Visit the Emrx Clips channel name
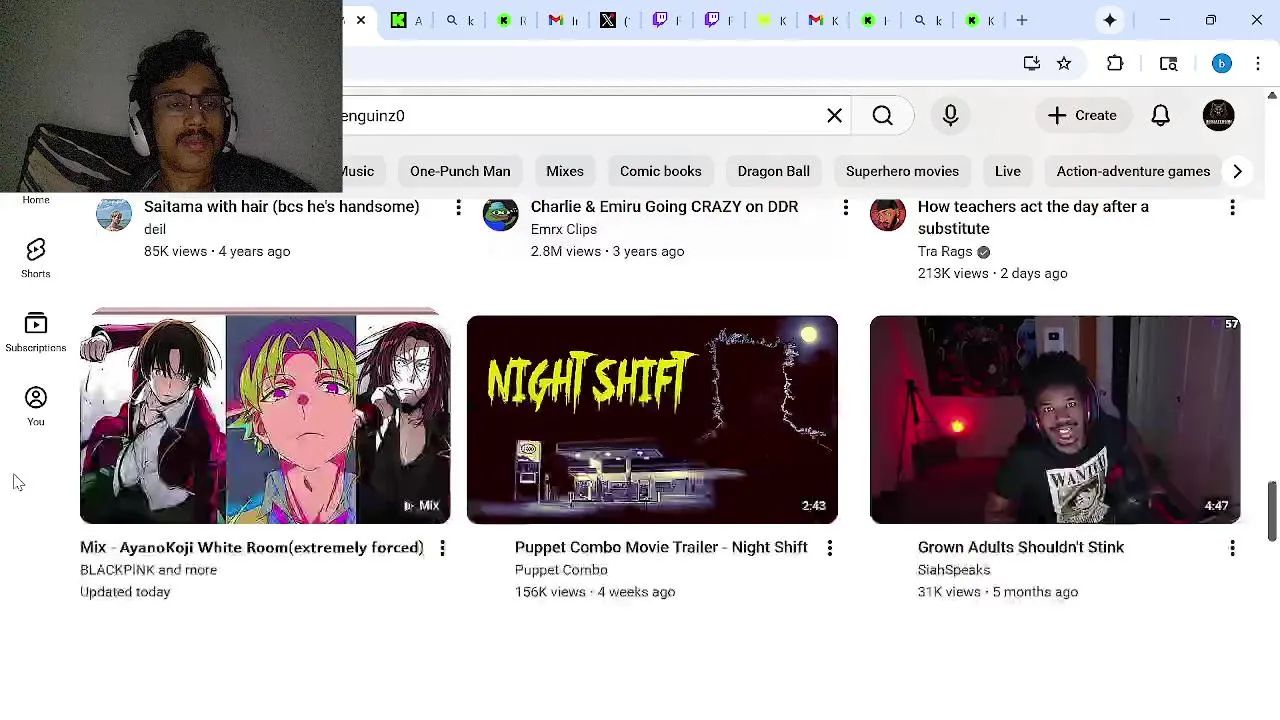This screenshot has width=1280, height=720. point(564,230)
